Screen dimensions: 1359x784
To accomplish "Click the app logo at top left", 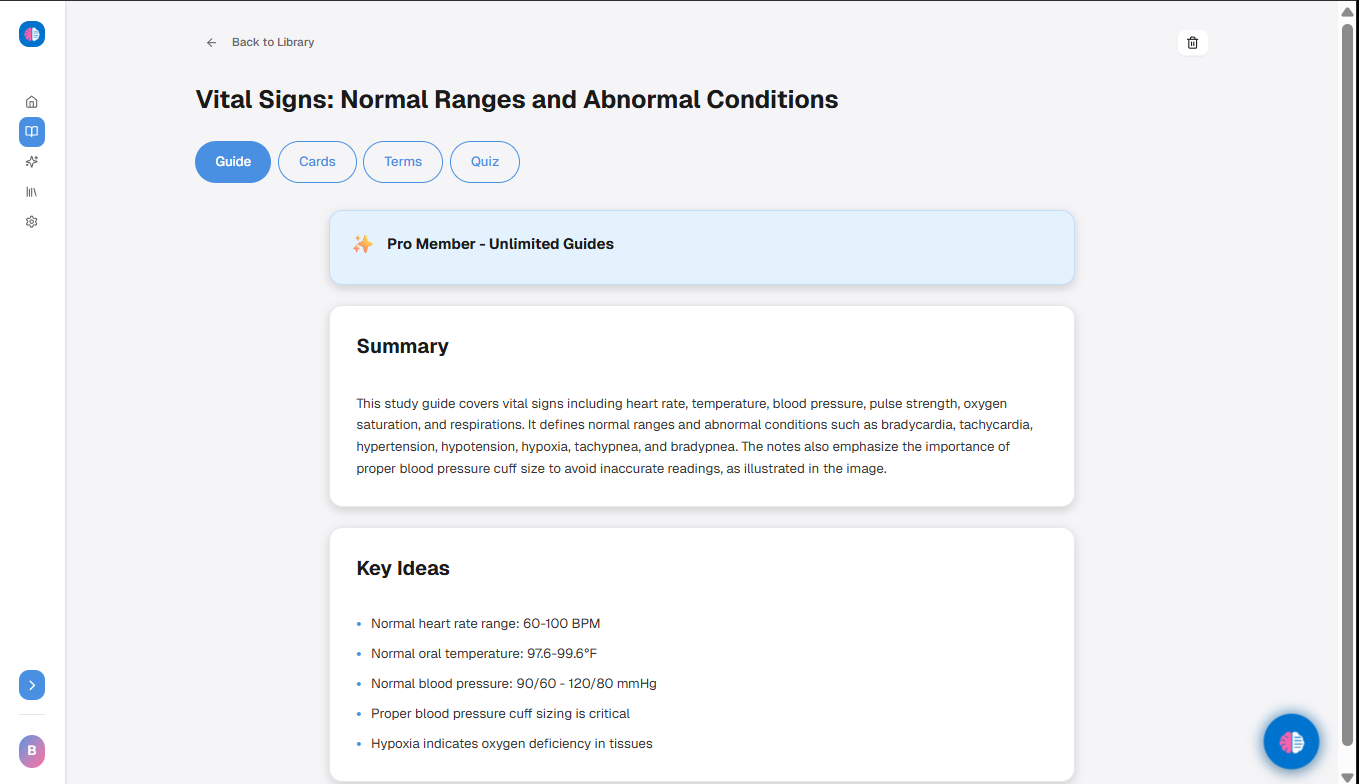I will [31, 33].
